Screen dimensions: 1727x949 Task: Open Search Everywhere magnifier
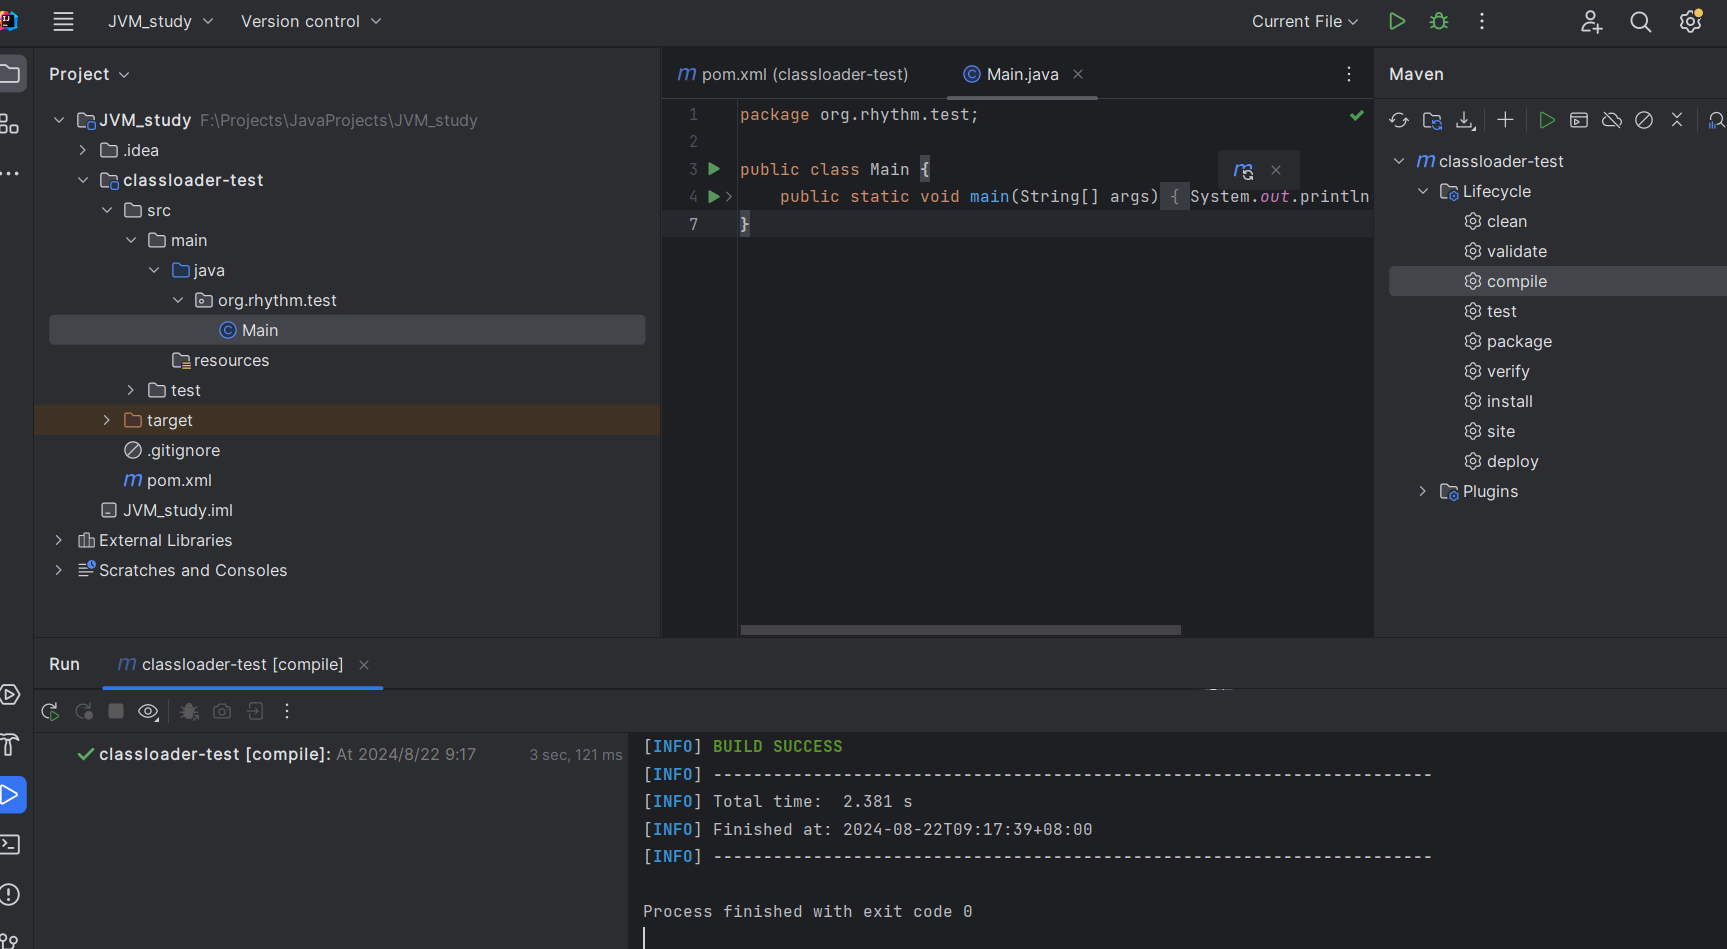tap(1641, 21)
